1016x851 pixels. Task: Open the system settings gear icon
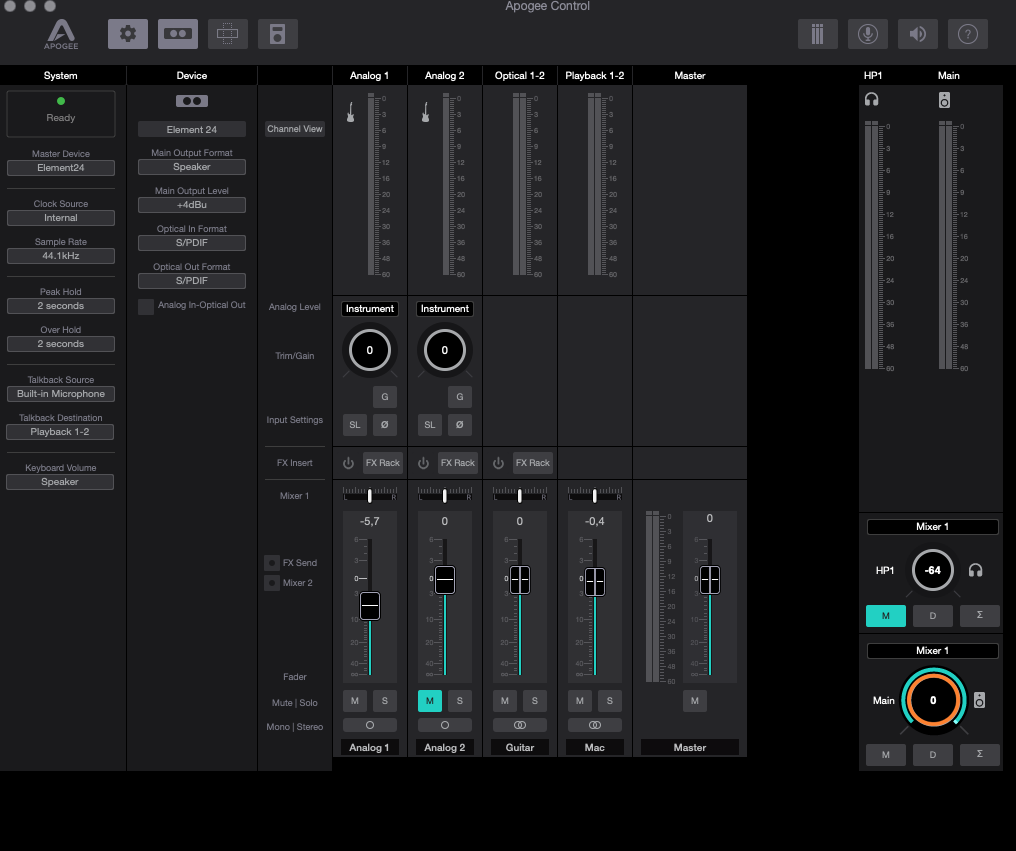pos(128,34)
